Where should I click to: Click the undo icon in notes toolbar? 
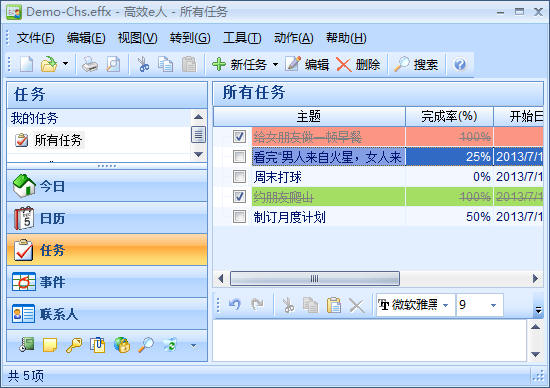point(235,305)
